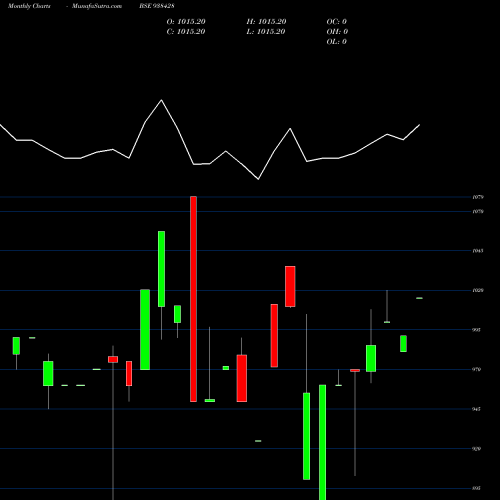Screen dimensions: 500x500
Task: Click the 945 price axis label
Action: click(476, 409)
